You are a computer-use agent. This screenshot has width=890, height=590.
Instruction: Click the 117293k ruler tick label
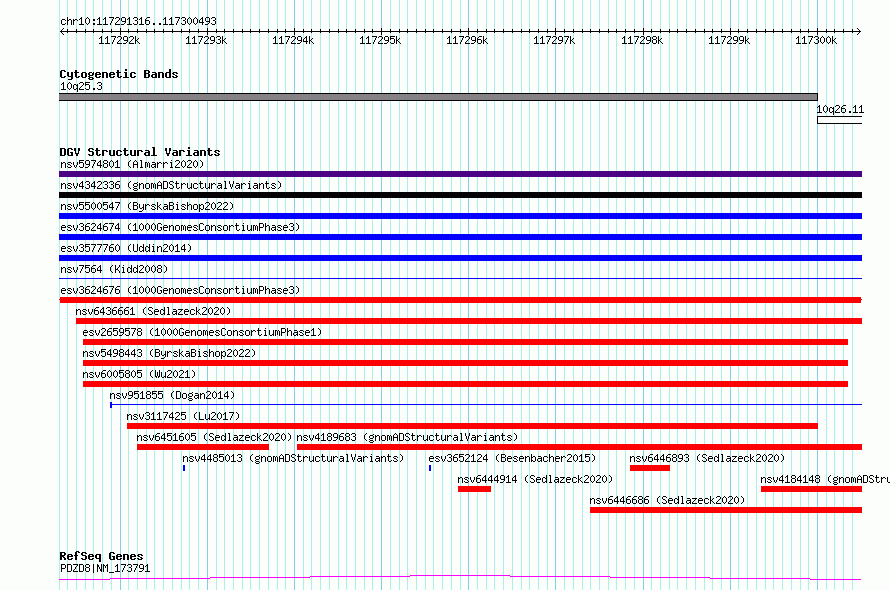206,40
